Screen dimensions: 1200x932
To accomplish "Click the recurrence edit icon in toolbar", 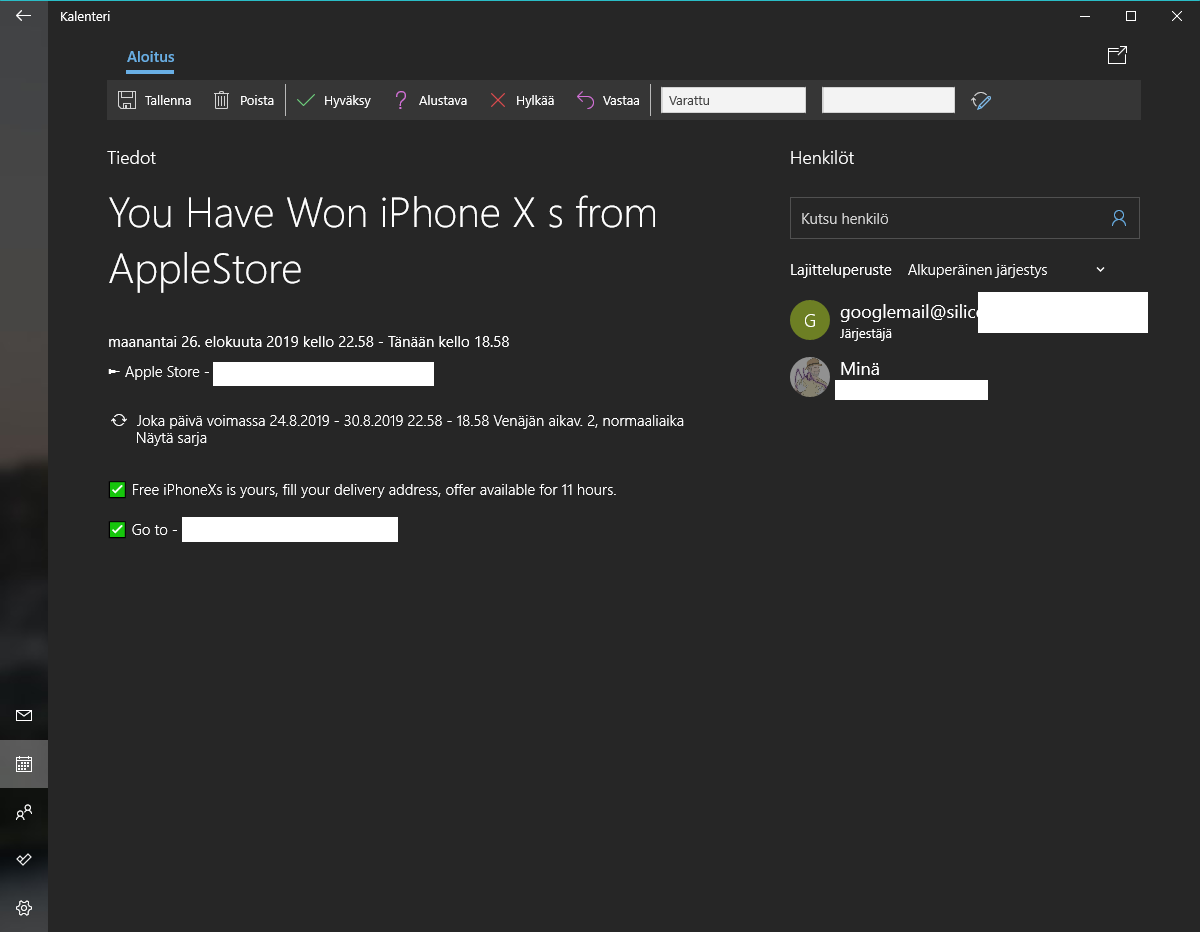I will click(981, 100).
